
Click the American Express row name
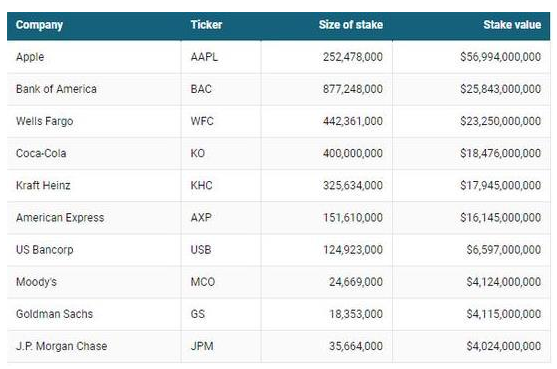(60, 217)
